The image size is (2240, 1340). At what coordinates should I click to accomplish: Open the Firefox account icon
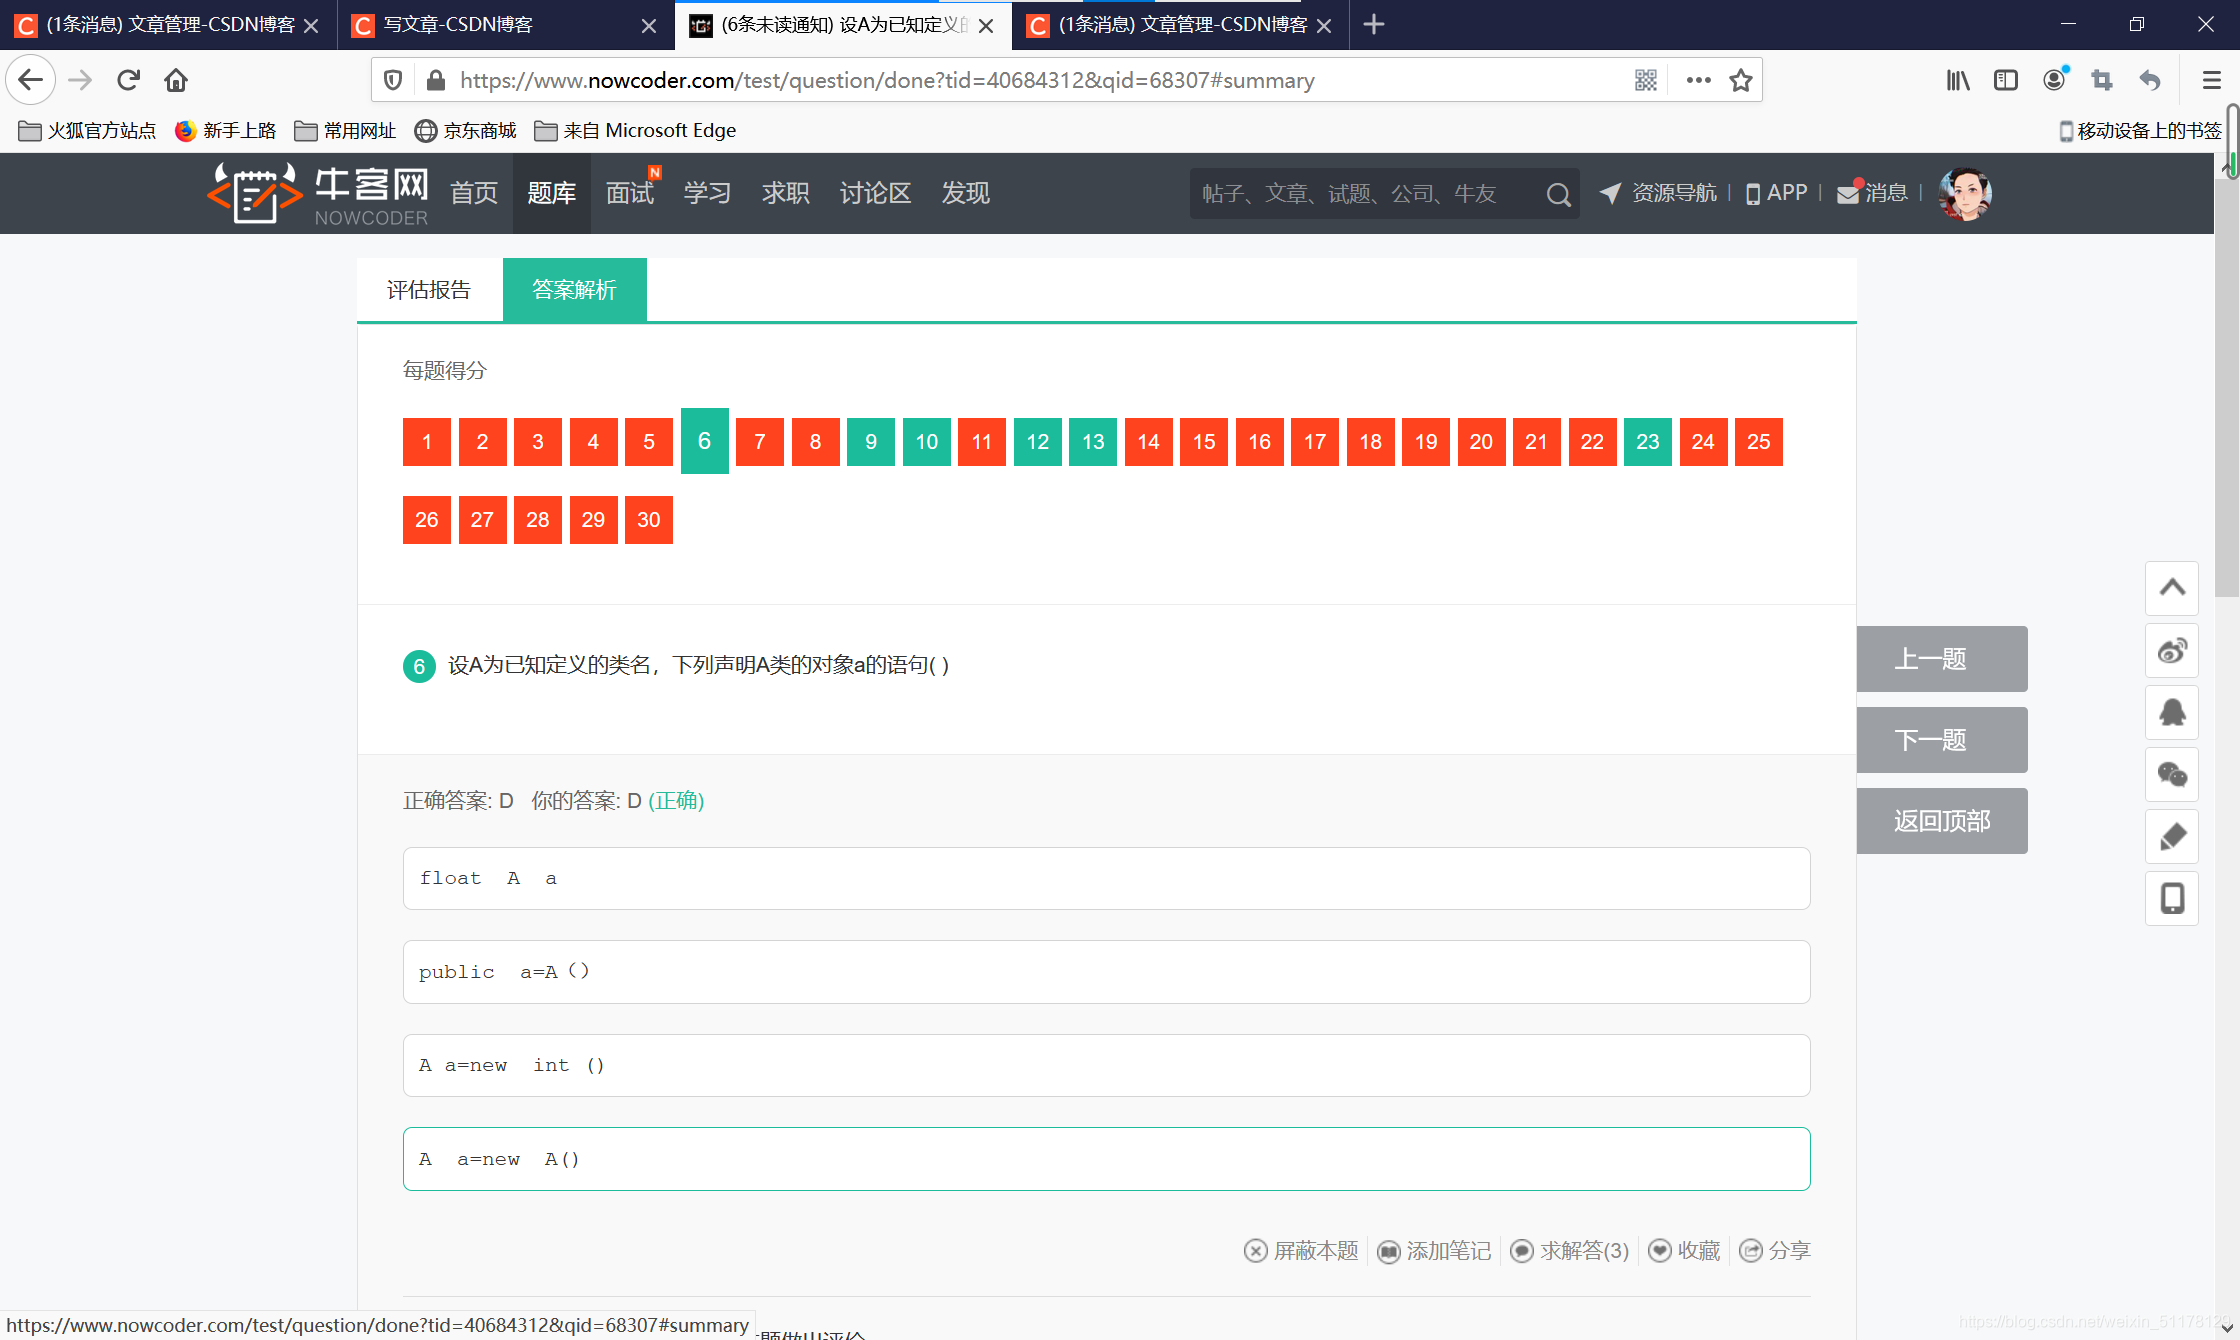point(2054,80)
